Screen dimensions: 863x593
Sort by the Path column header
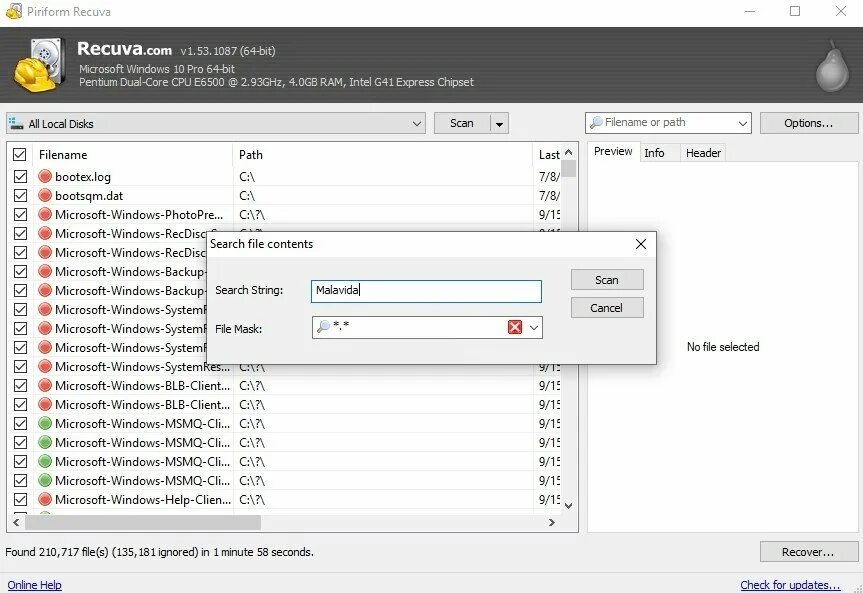pos(383,155)
